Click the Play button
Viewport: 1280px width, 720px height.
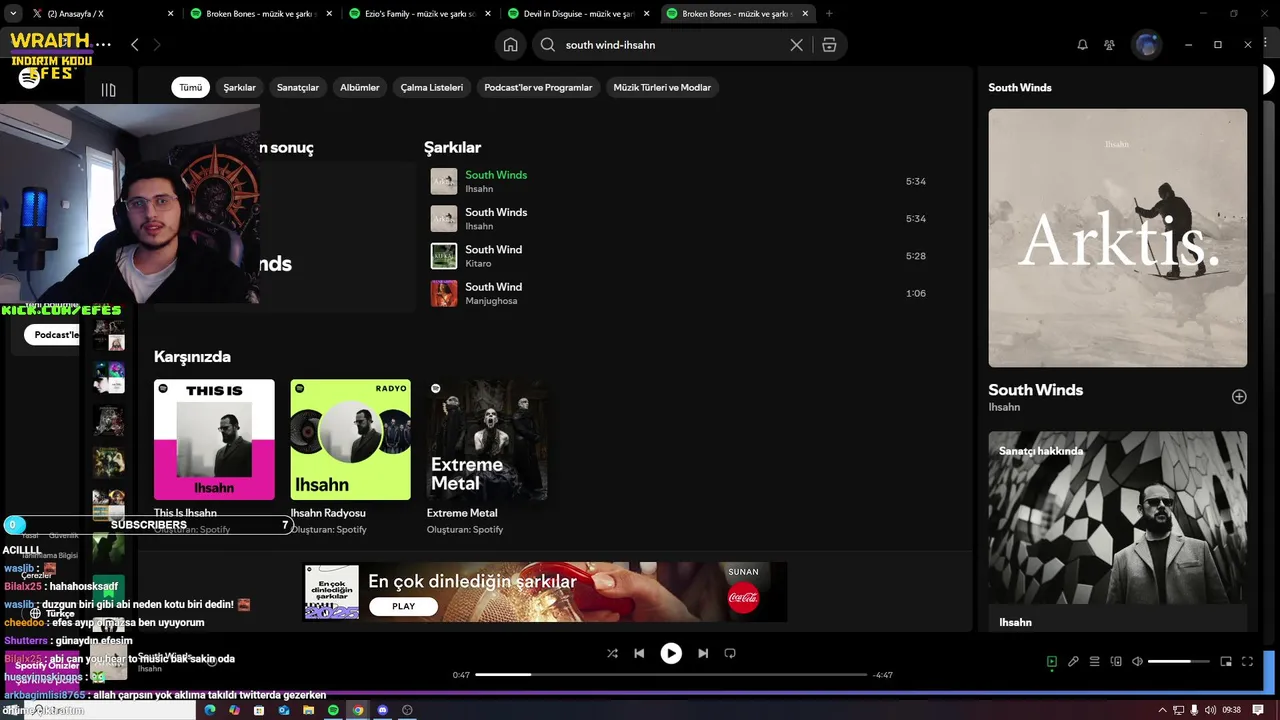[671, 653]
